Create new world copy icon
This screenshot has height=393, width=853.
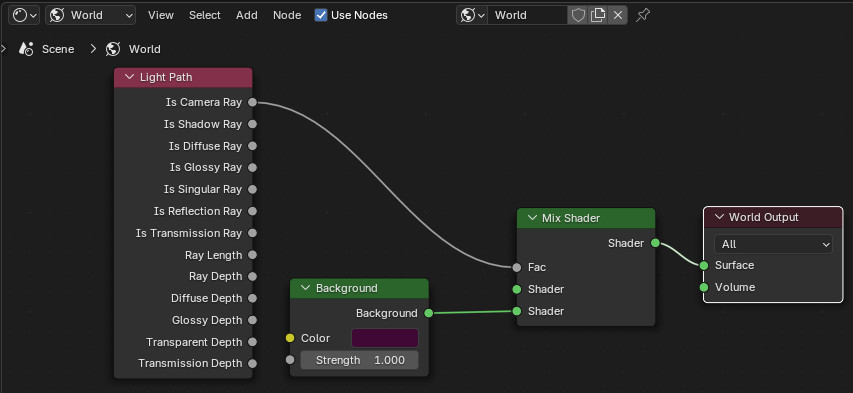pyautogui.click(x=598, y=15)
